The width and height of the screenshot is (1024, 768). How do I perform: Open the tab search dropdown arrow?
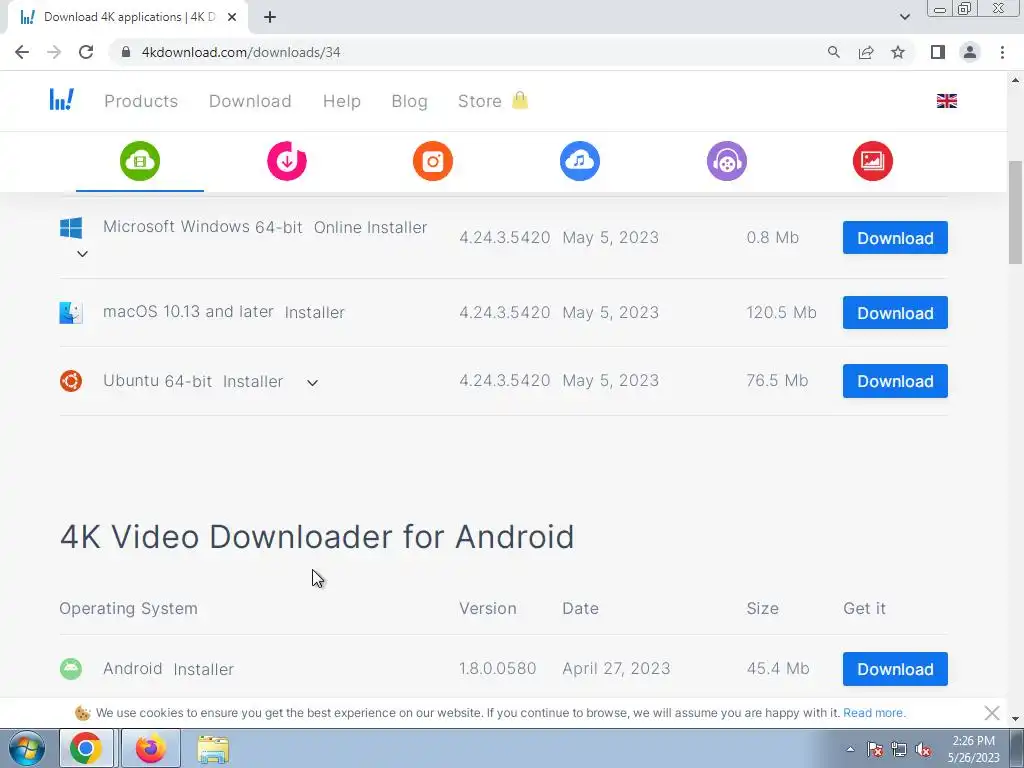click(x=904, y=17)
